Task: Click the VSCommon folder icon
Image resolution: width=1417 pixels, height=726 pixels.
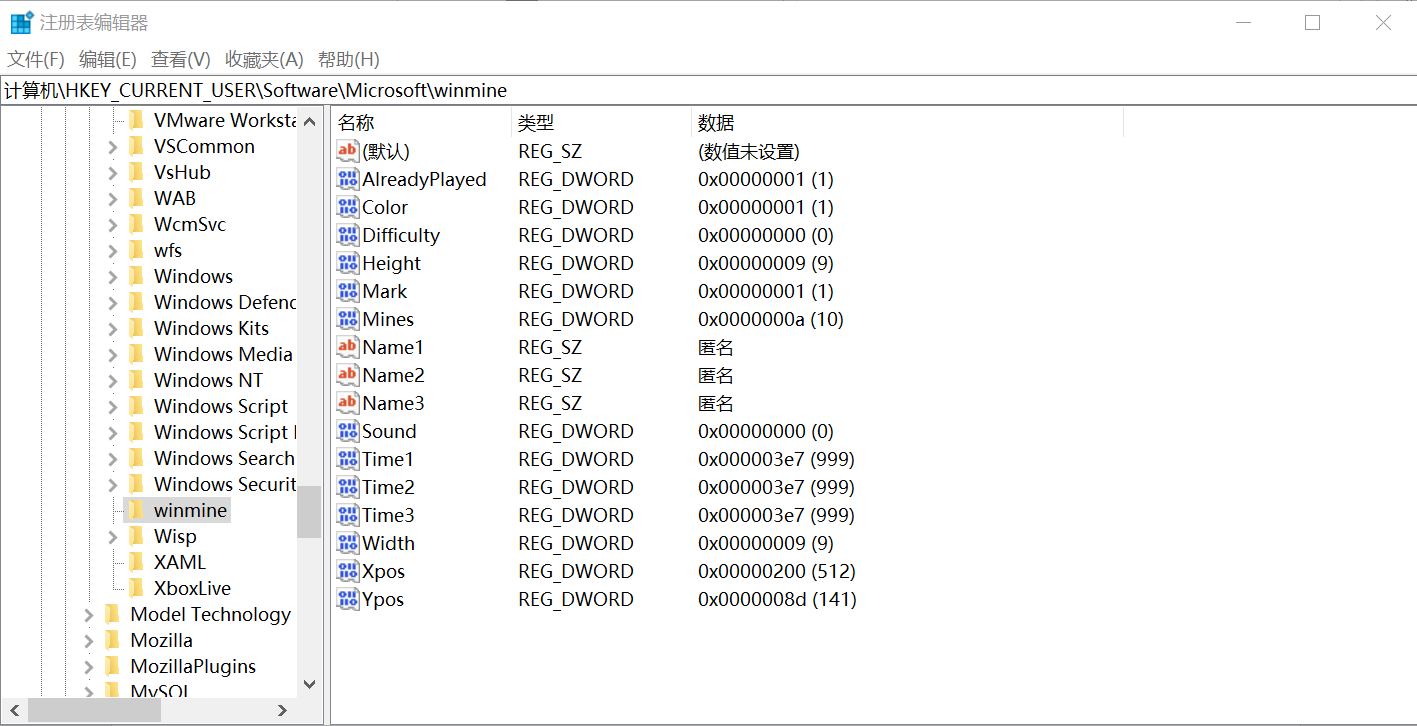Action: point(136,146)
